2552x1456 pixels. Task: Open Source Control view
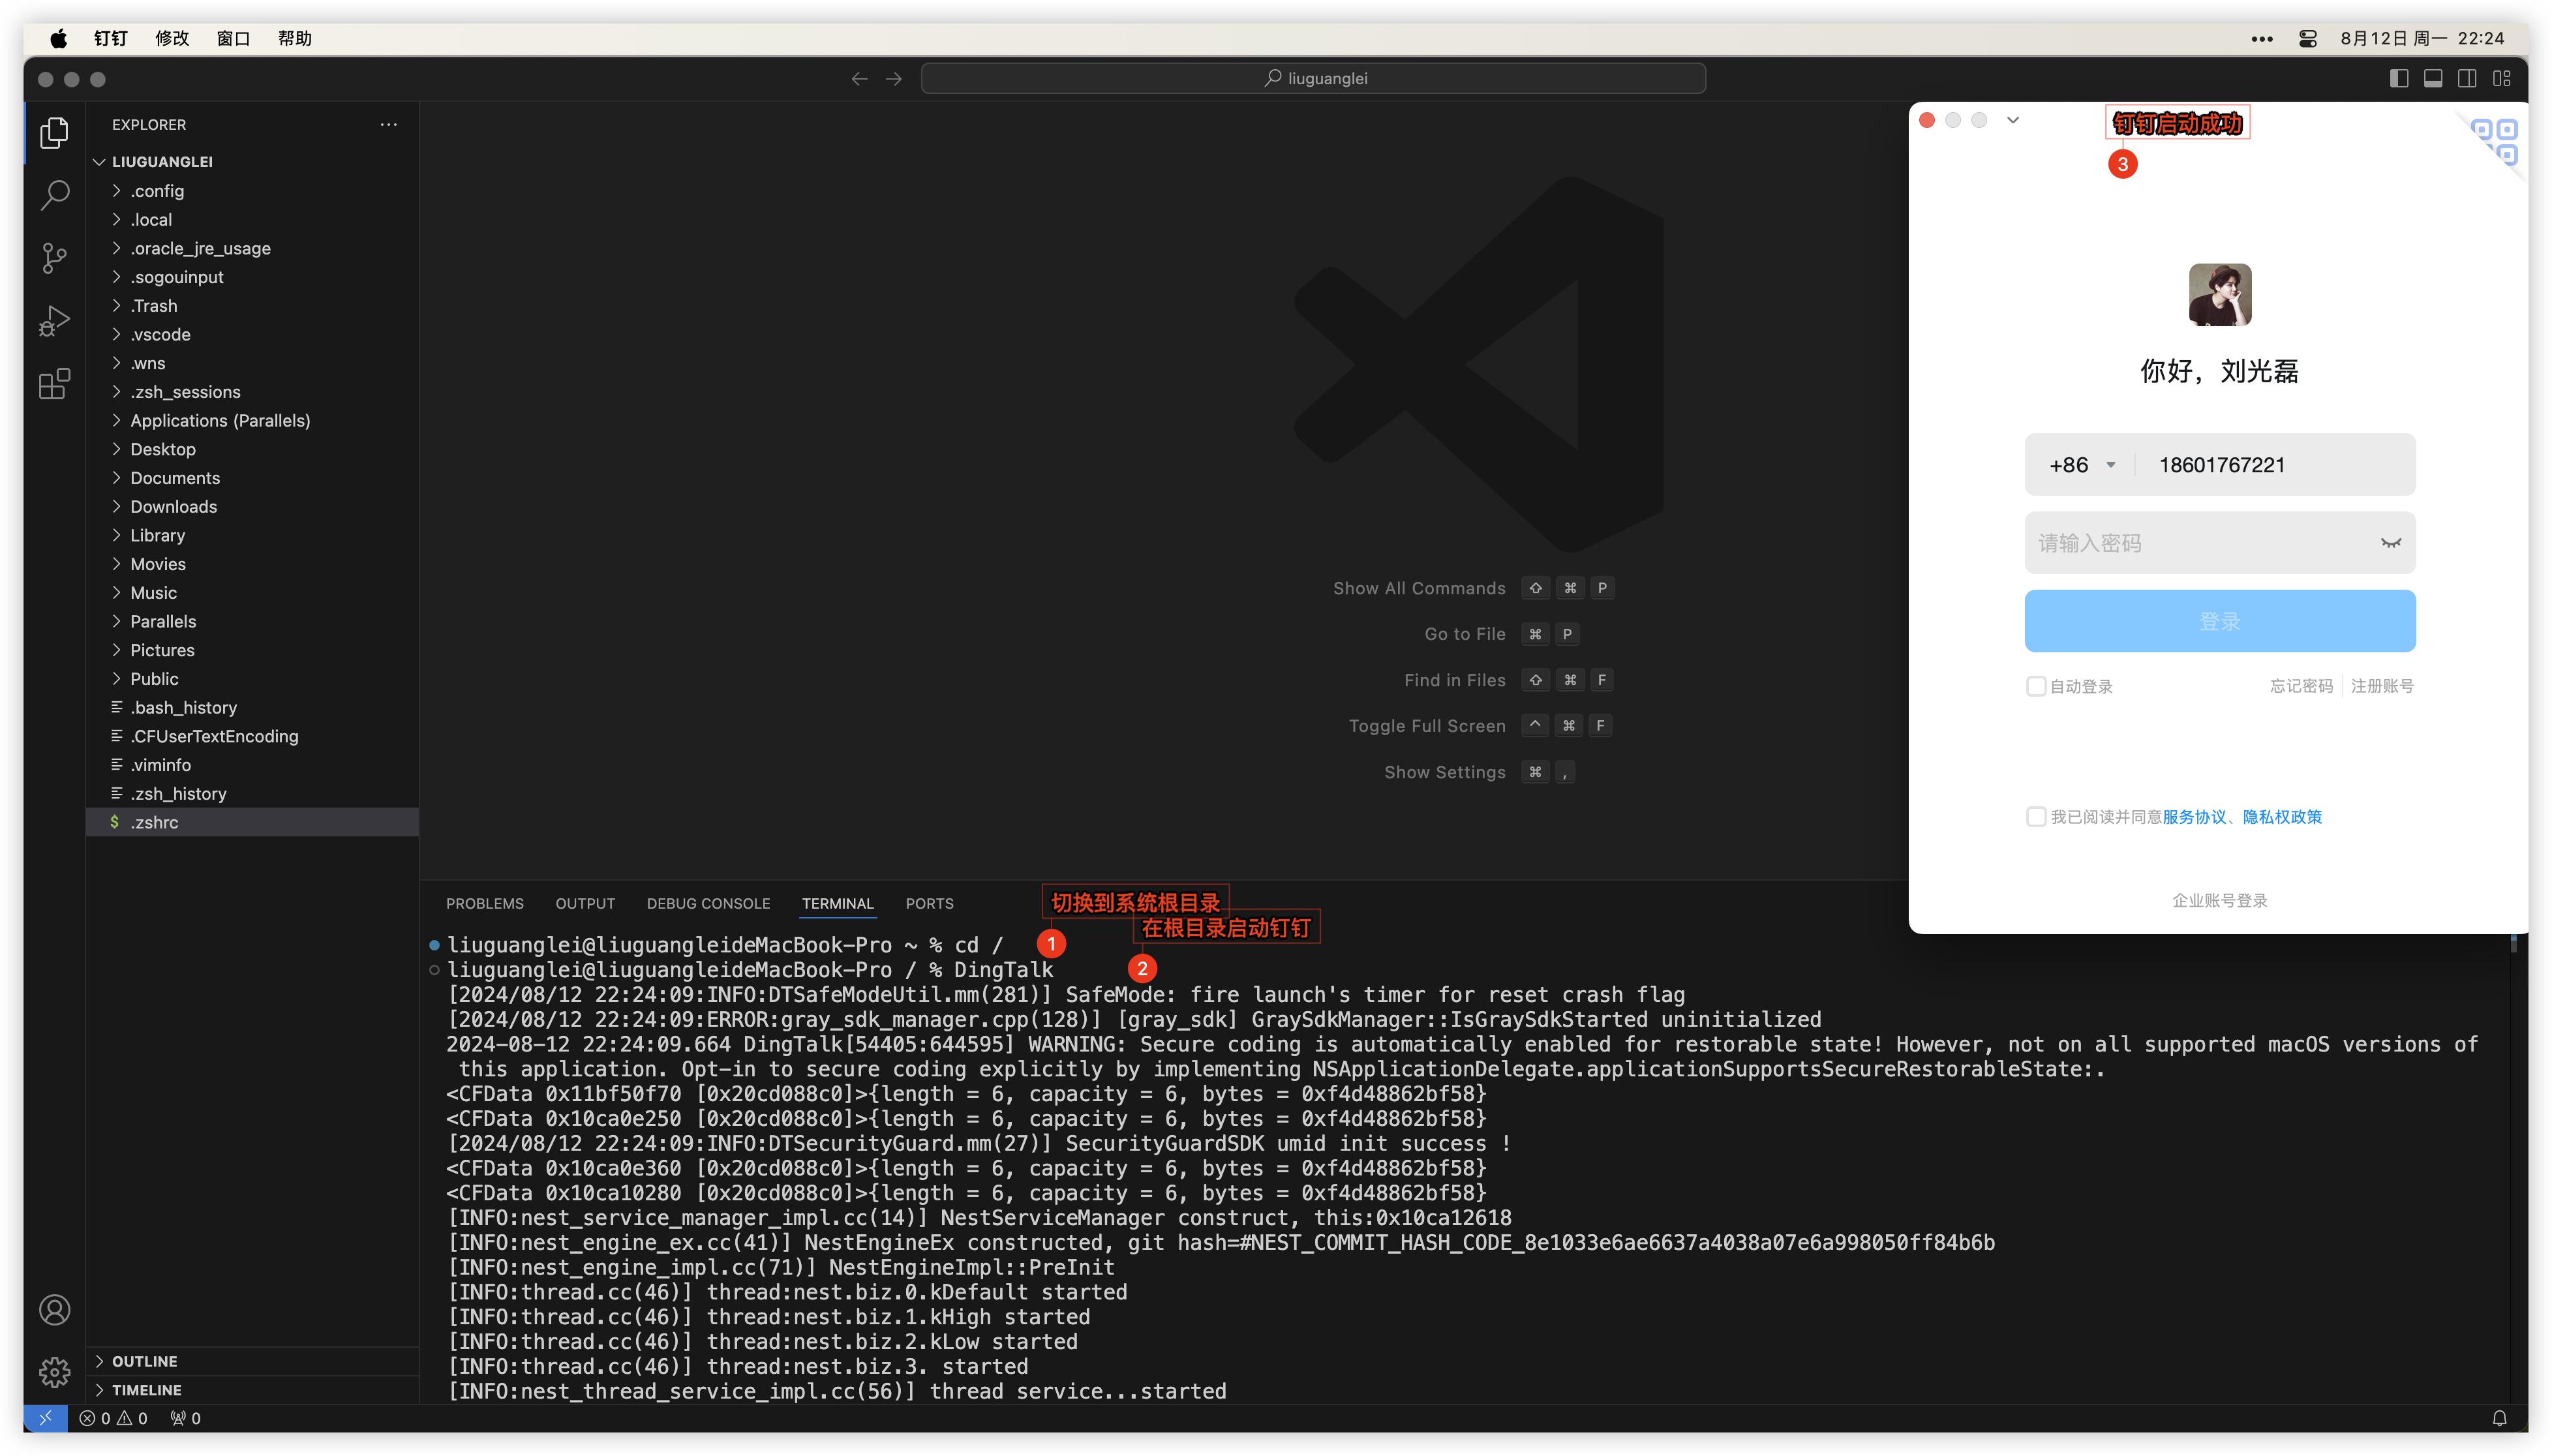(x=54, y=258)
